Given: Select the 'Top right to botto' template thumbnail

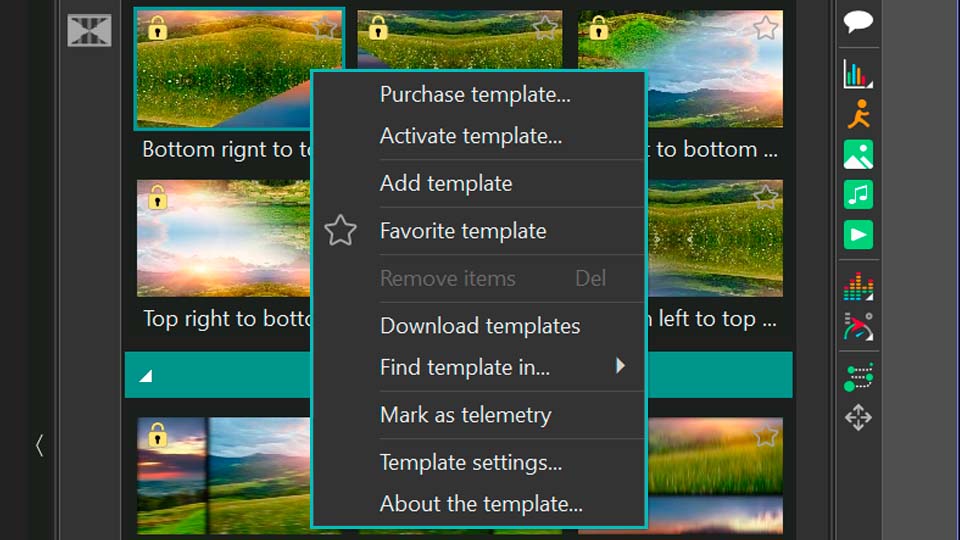Looking at the screenshot, I should tap(223, 238).
